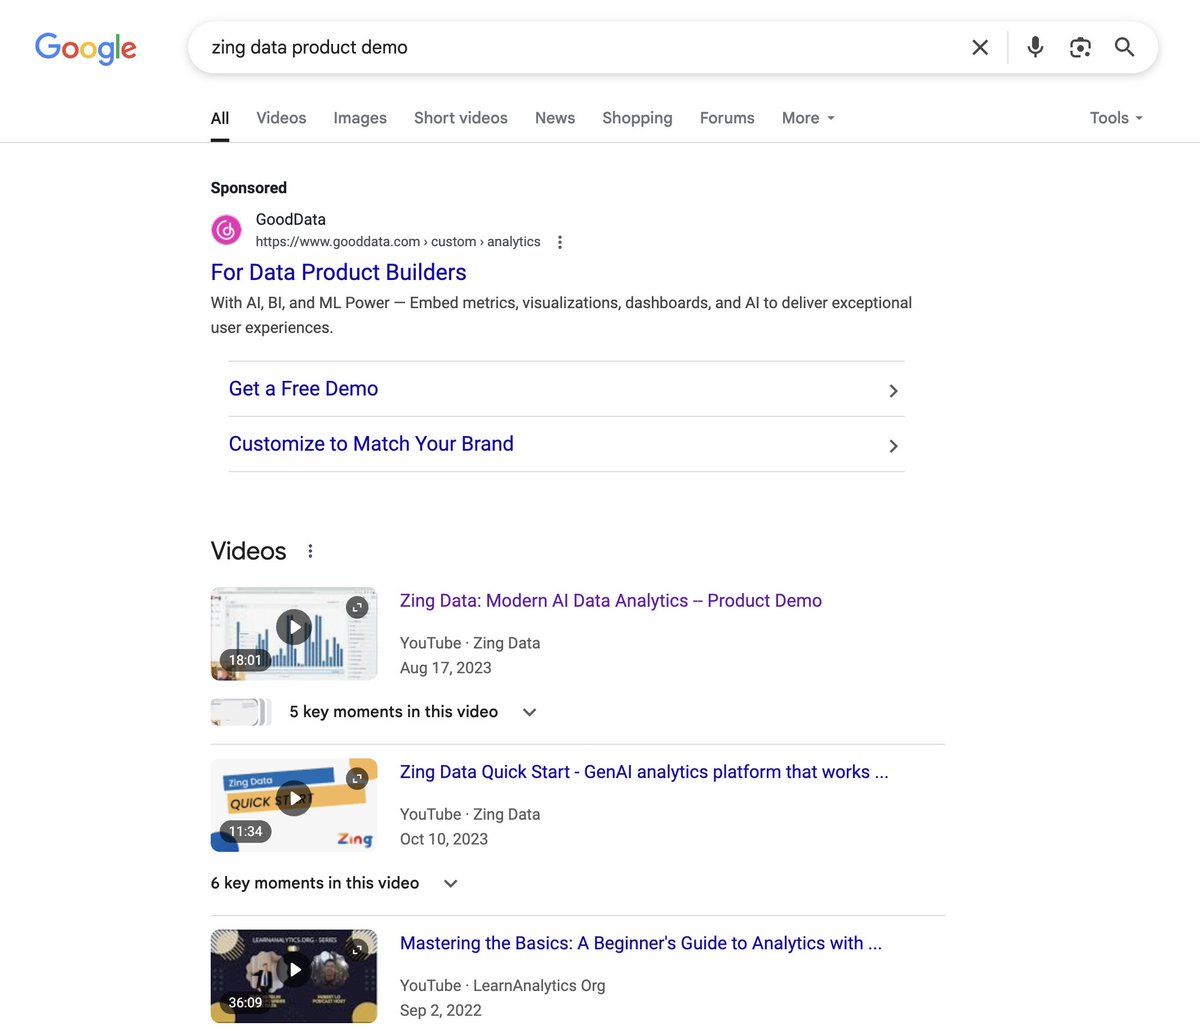Screen dimensions: 1200x1031
Task: Open the Tools dropdown
Action: pyautogui.click(x=1116, y=118)
